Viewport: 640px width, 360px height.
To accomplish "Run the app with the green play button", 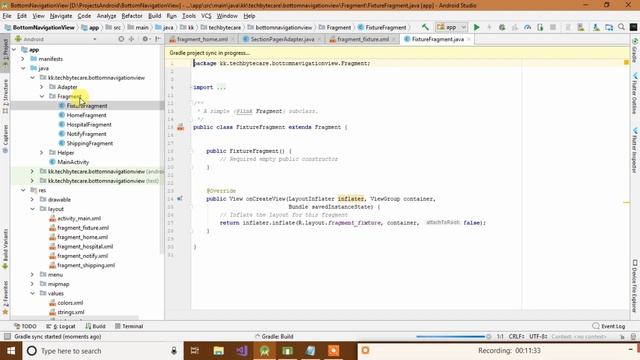I will coord(476,27).
